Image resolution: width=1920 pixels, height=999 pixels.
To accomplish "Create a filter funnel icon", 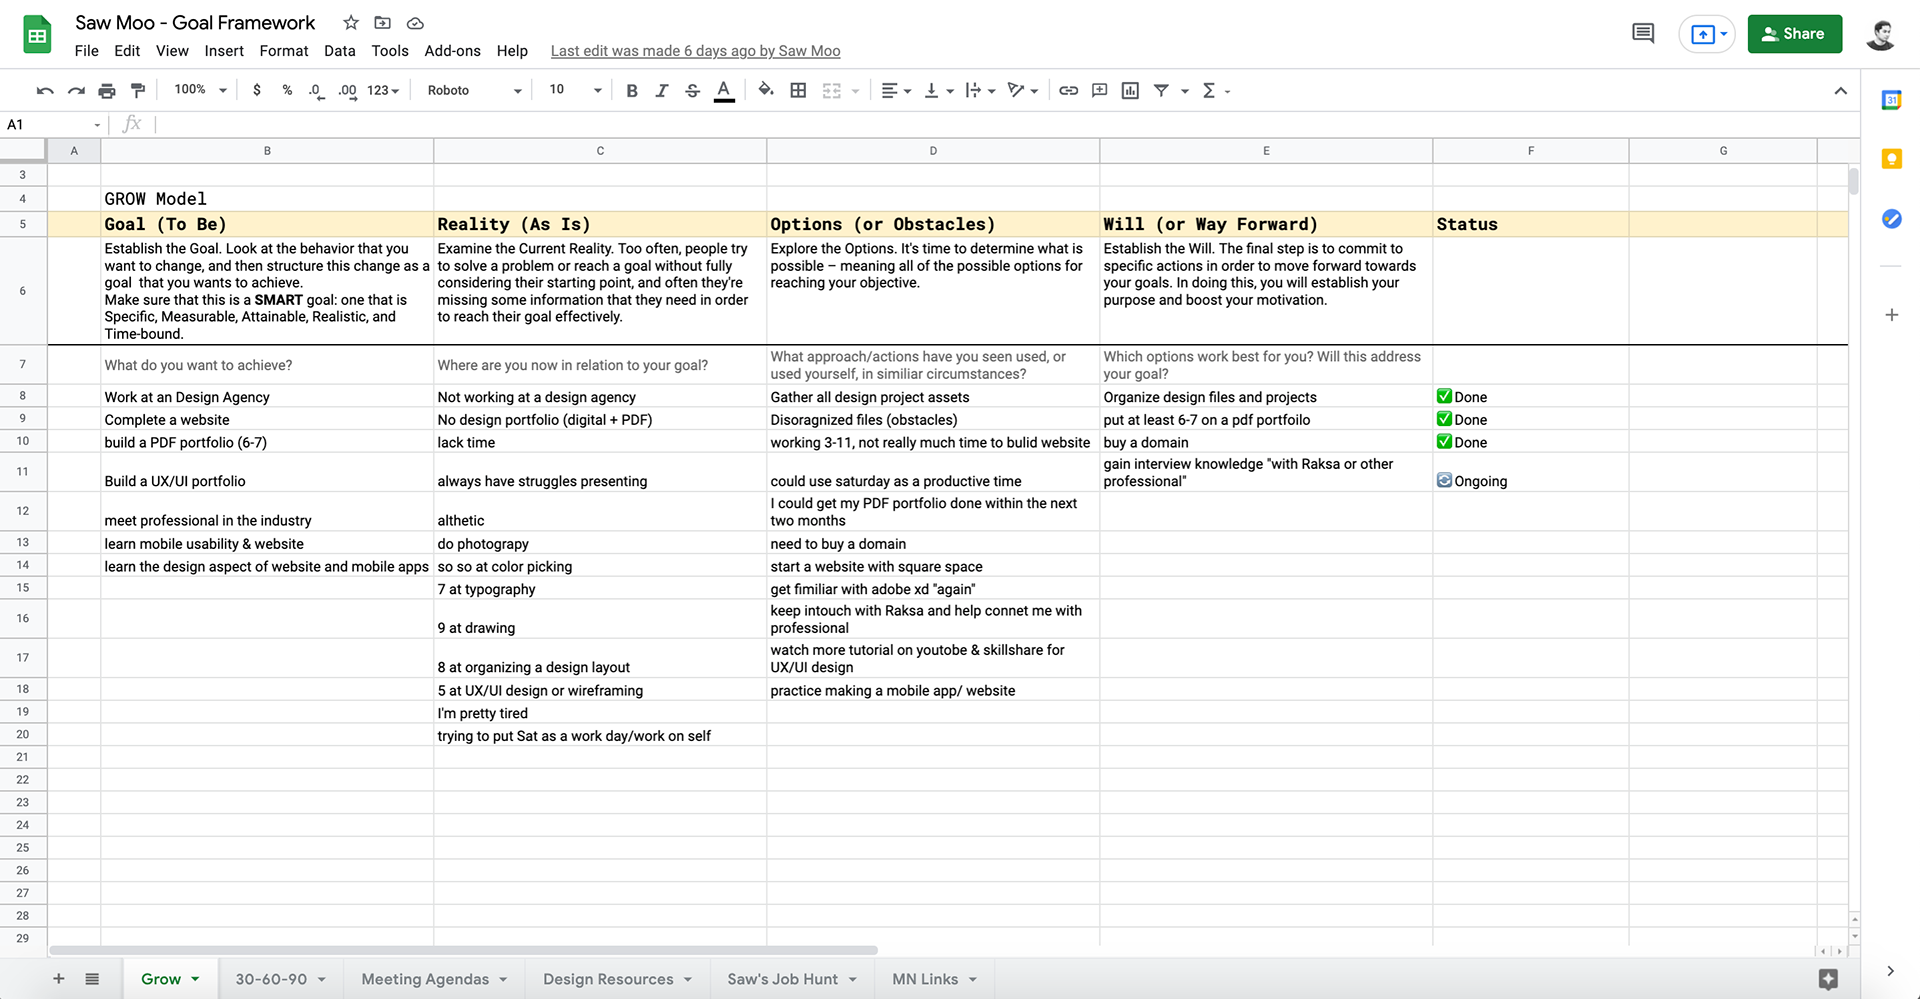I will coord(1161,91).
